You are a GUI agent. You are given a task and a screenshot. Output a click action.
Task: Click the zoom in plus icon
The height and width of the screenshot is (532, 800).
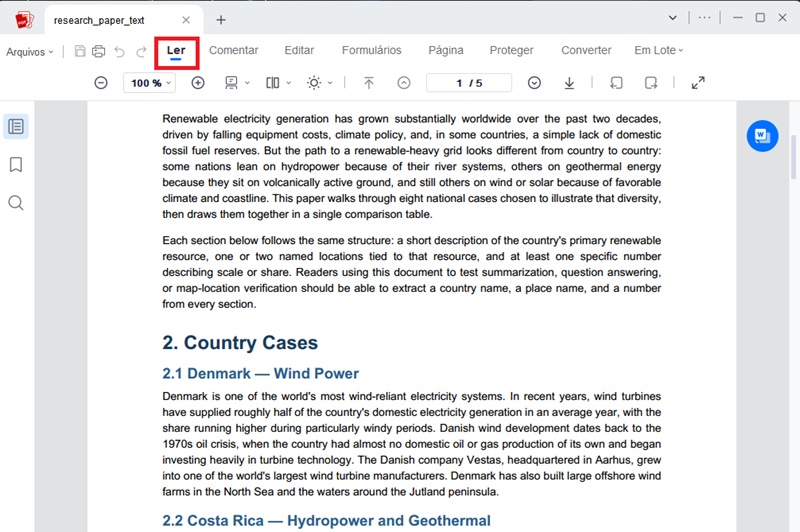(x=198, y=83)
